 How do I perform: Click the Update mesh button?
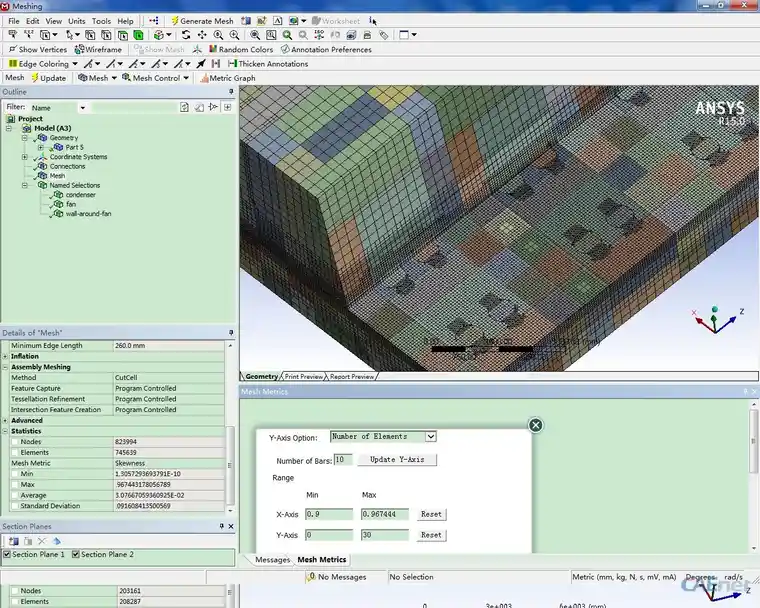pos(49,78)
